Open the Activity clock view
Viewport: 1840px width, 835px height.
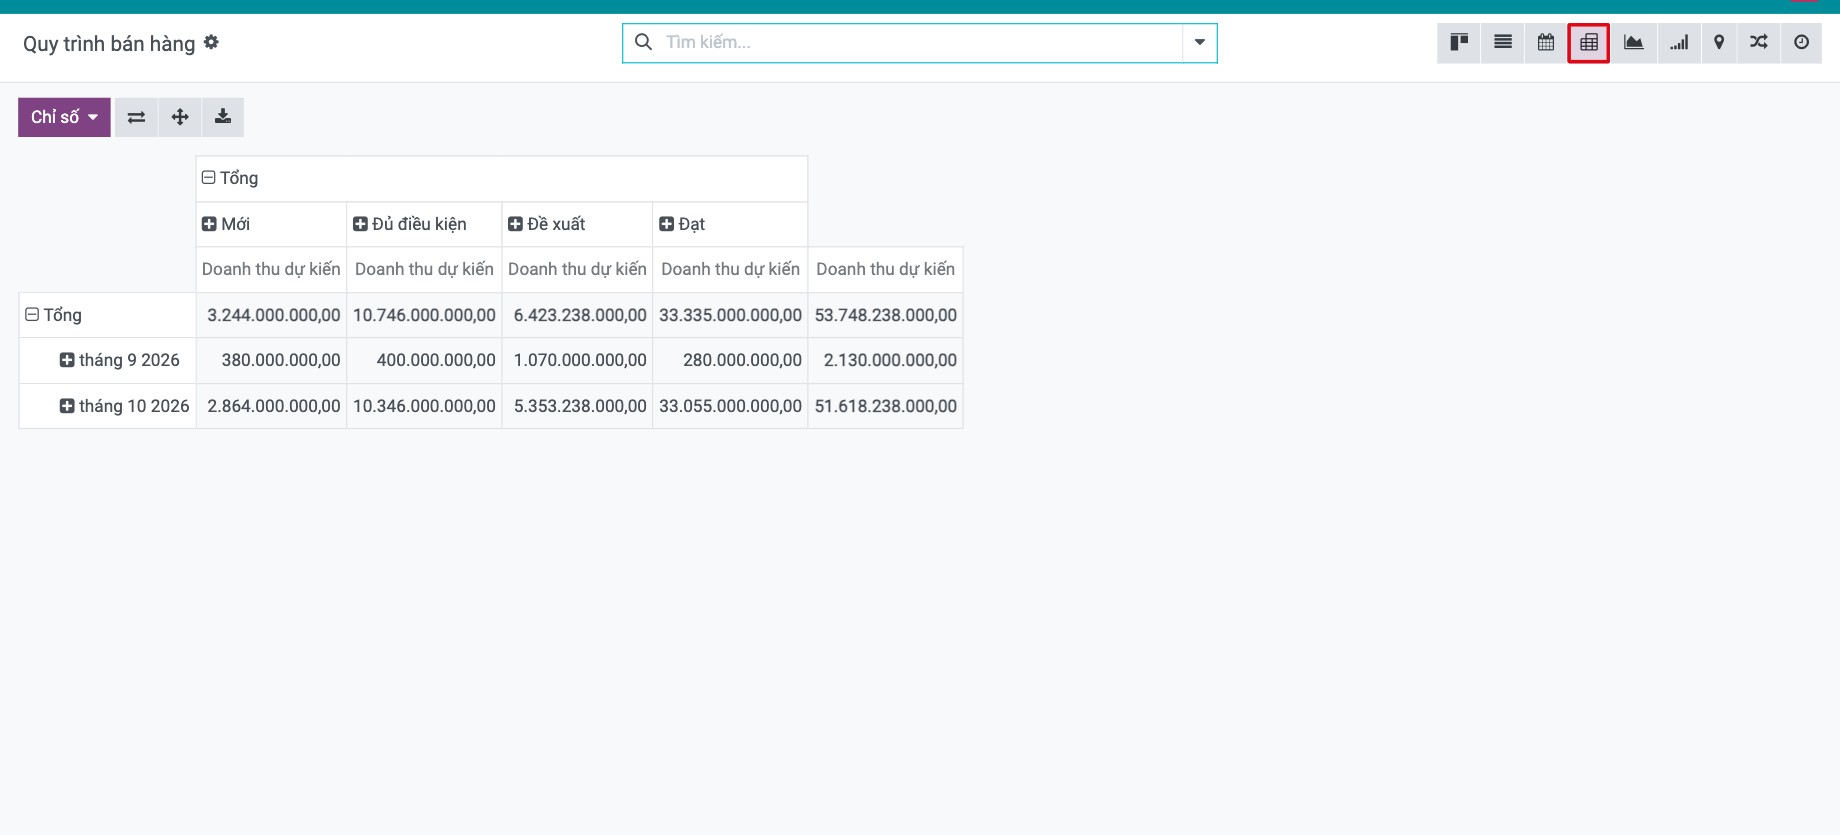click(1801, 43)
